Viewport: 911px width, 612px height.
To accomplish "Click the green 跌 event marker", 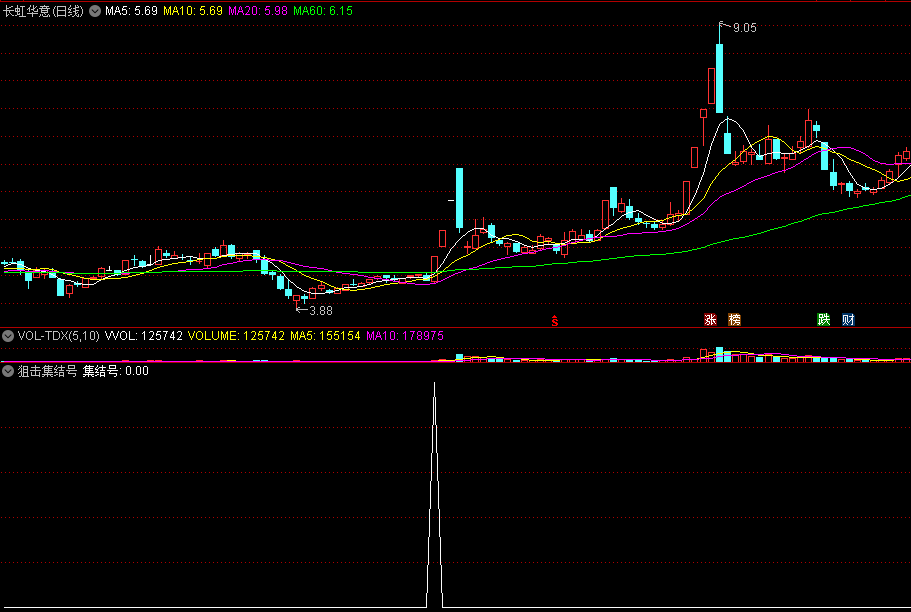I will pos(823,319).
